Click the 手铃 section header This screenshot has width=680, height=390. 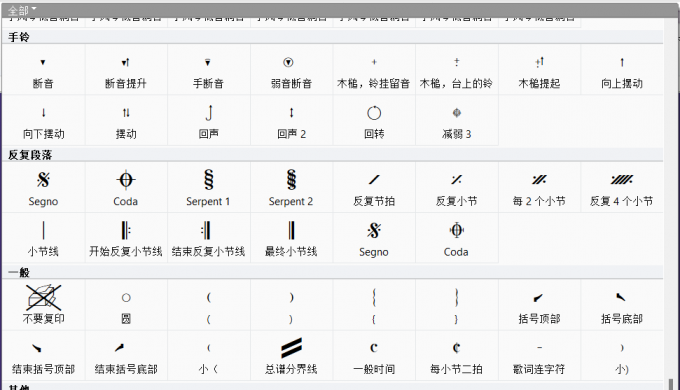point(332,37)
